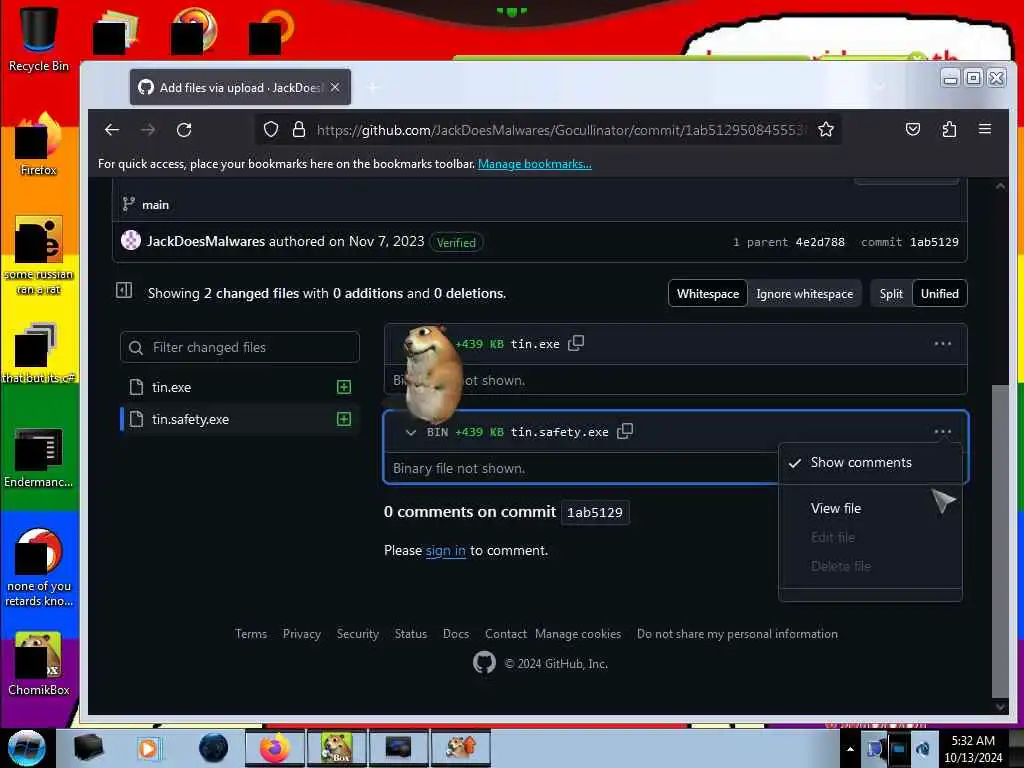Open the Firefox hamburger application menu
Image resolution: width=1024 pixels, height=768 pixels.
click(x=985, y=129)
